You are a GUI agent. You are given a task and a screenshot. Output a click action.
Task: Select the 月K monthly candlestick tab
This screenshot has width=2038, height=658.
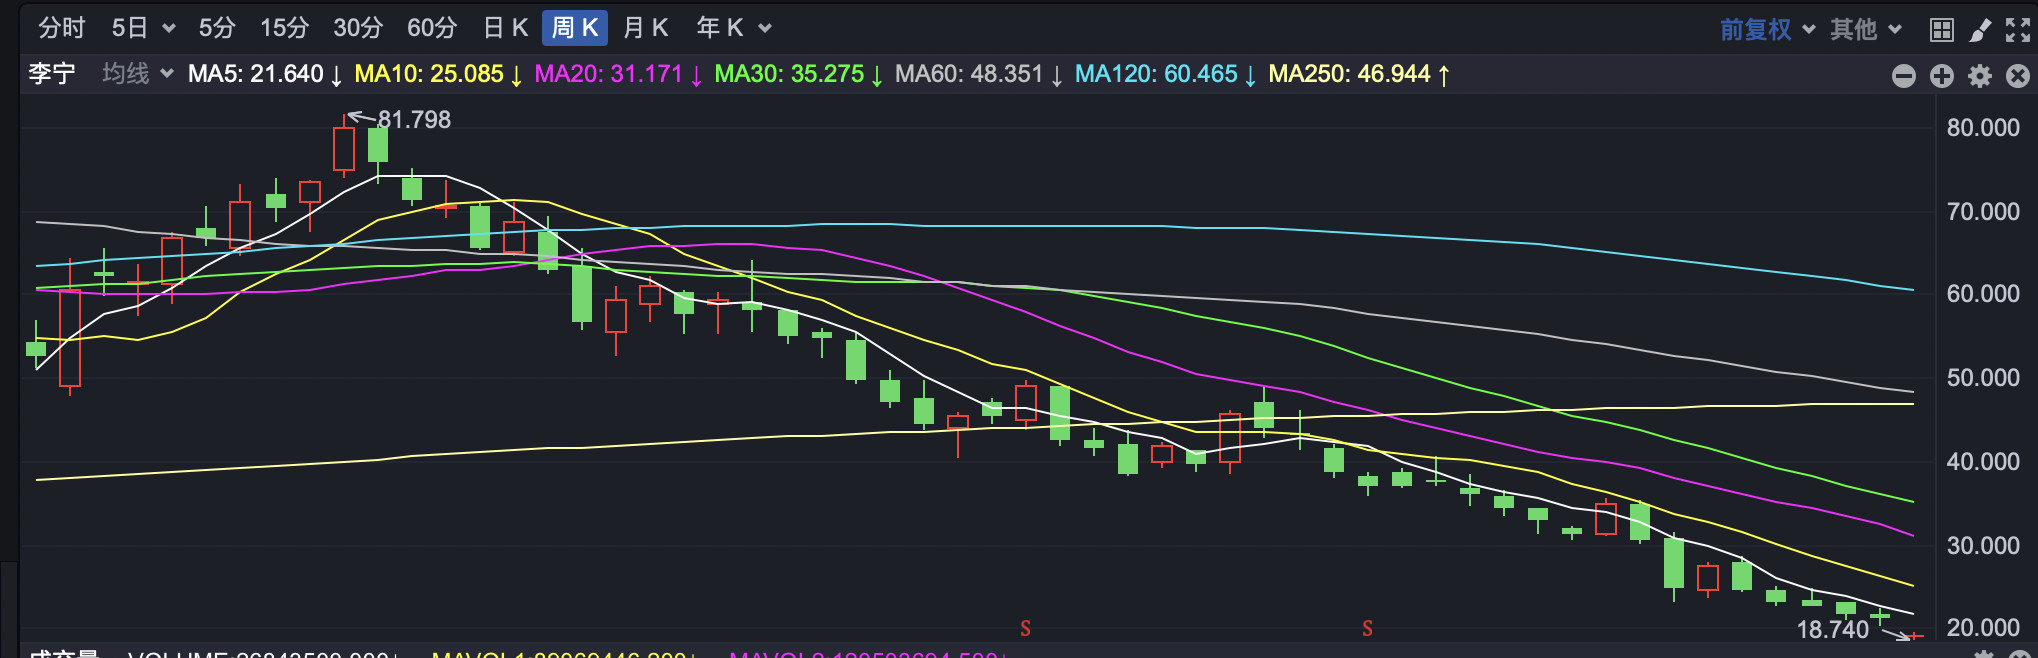pos(645,28)
